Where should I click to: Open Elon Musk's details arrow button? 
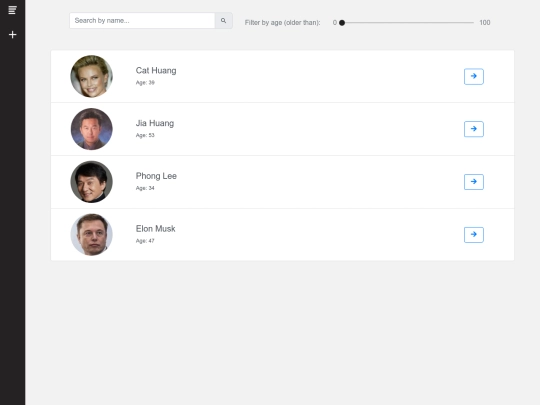[x=474, y=235]
